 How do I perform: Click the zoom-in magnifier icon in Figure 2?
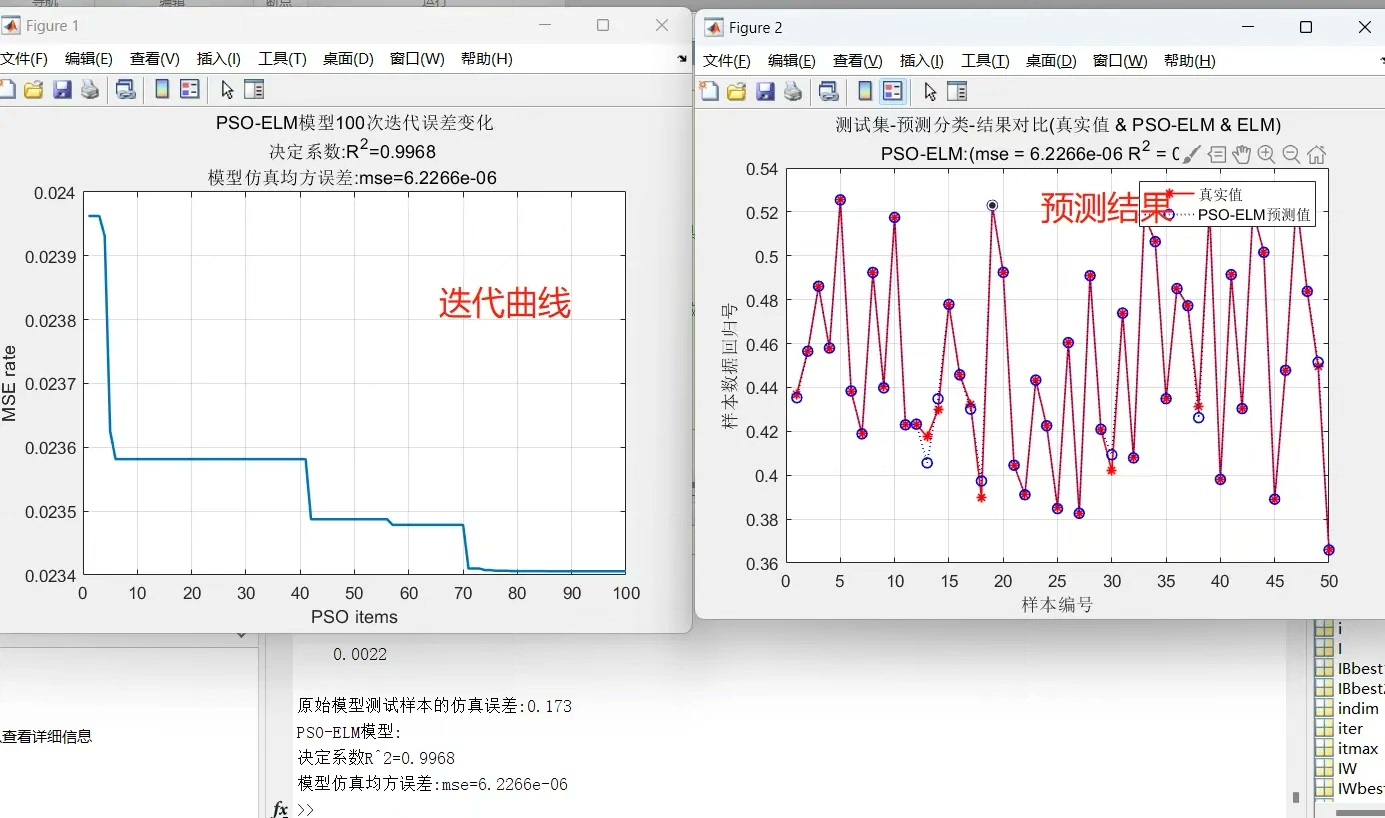pos(1265,154)
